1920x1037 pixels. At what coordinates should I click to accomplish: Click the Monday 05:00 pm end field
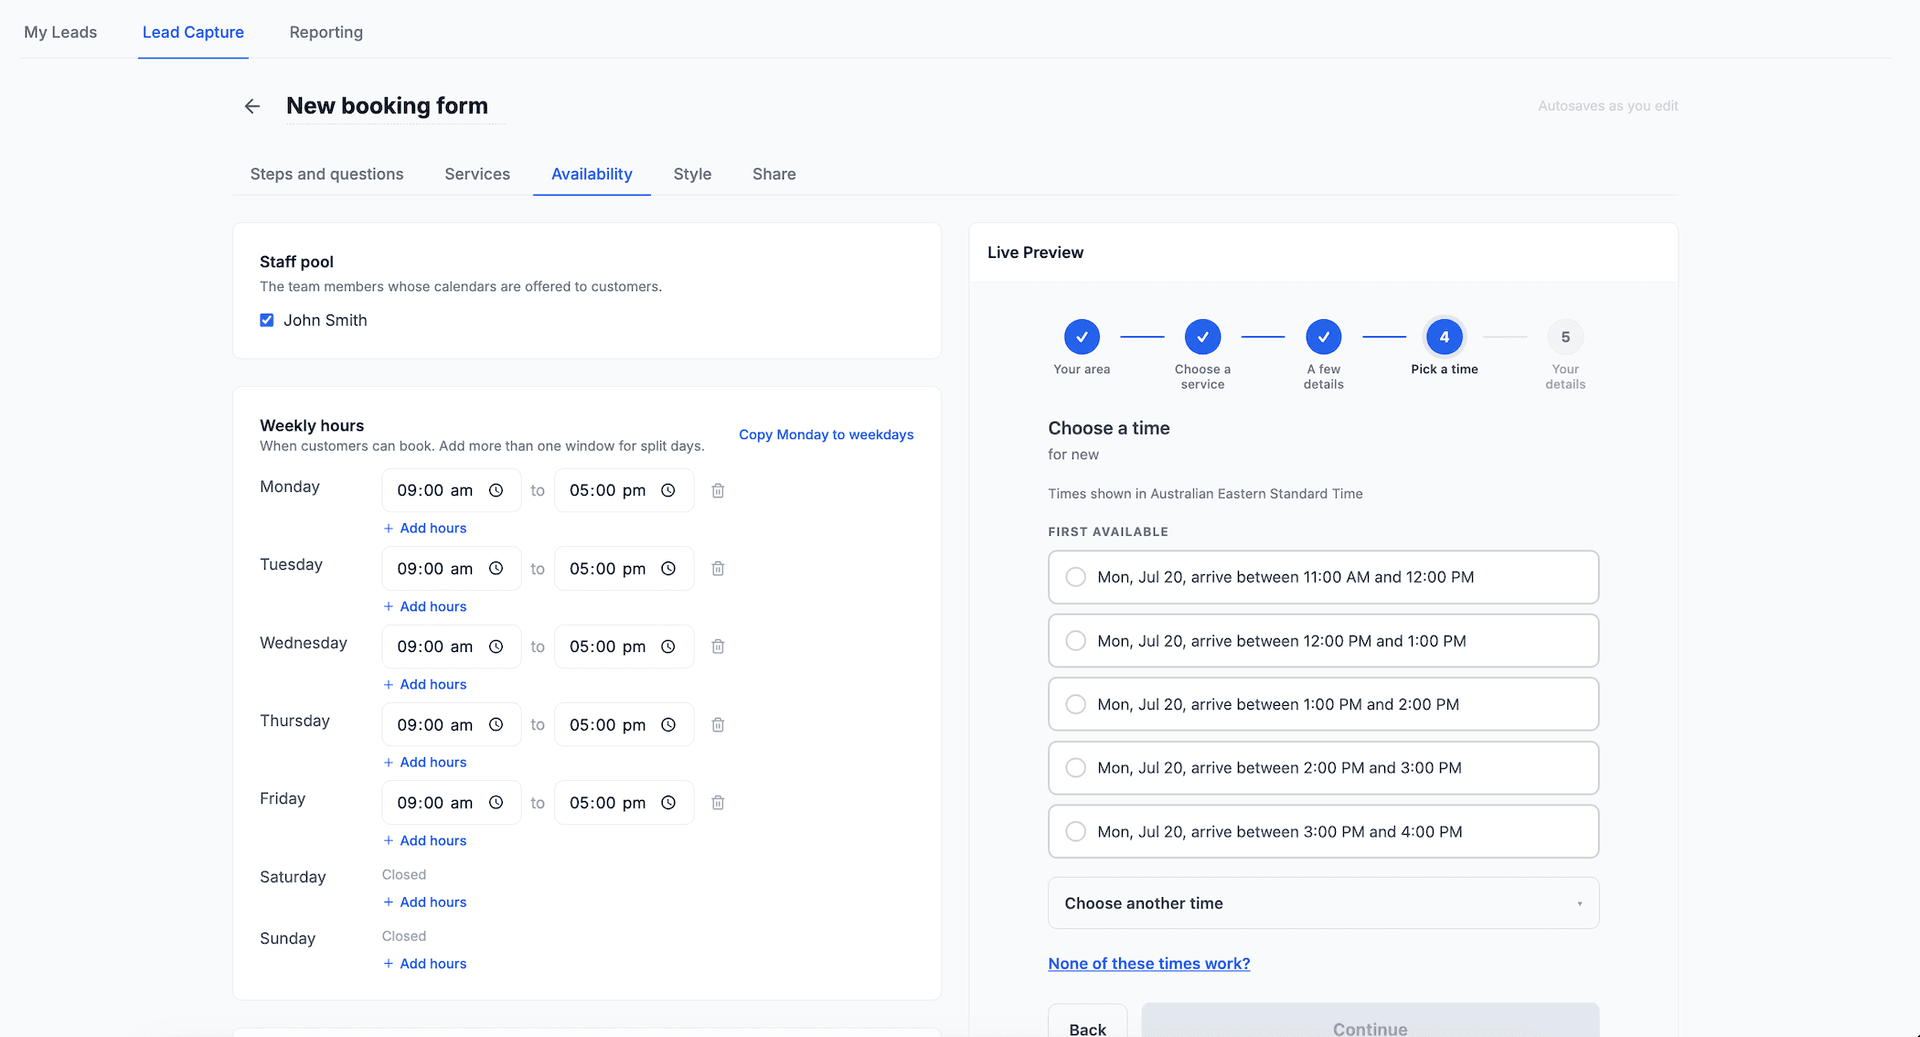(624, 490)
